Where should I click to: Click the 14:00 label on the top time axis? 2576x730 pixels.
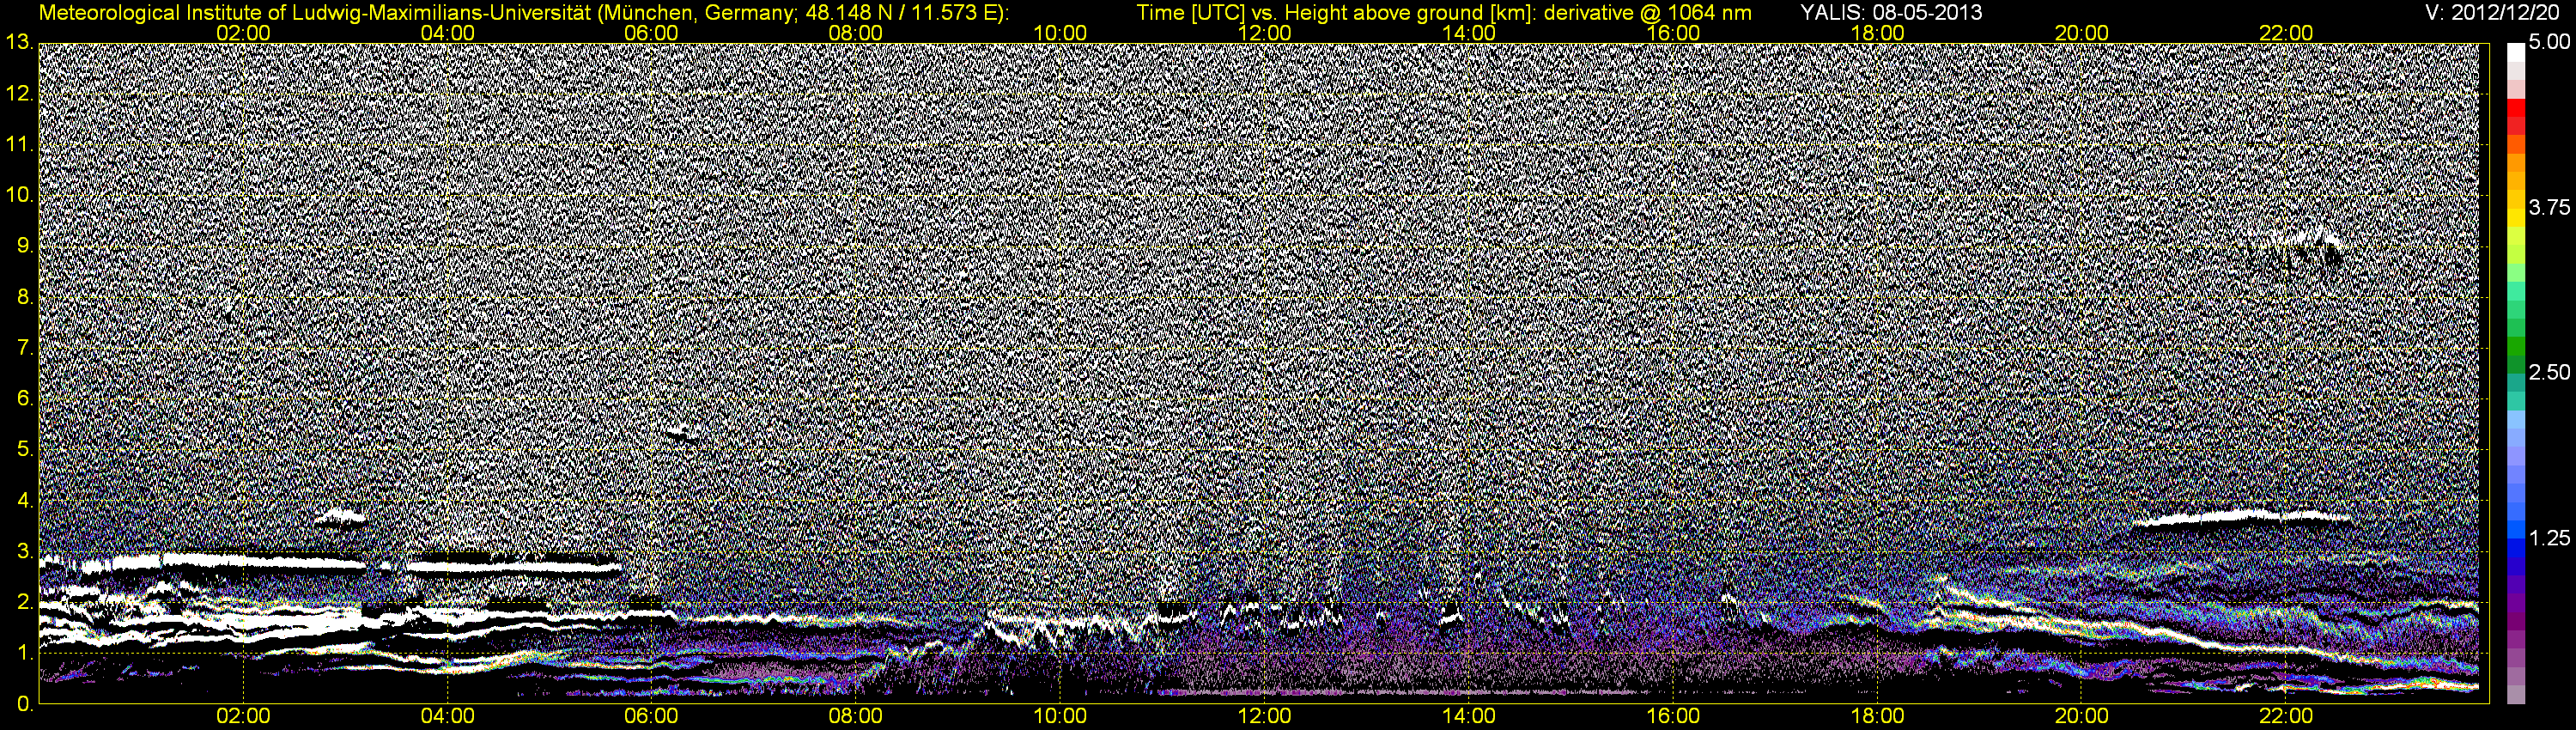point(1469,33)
